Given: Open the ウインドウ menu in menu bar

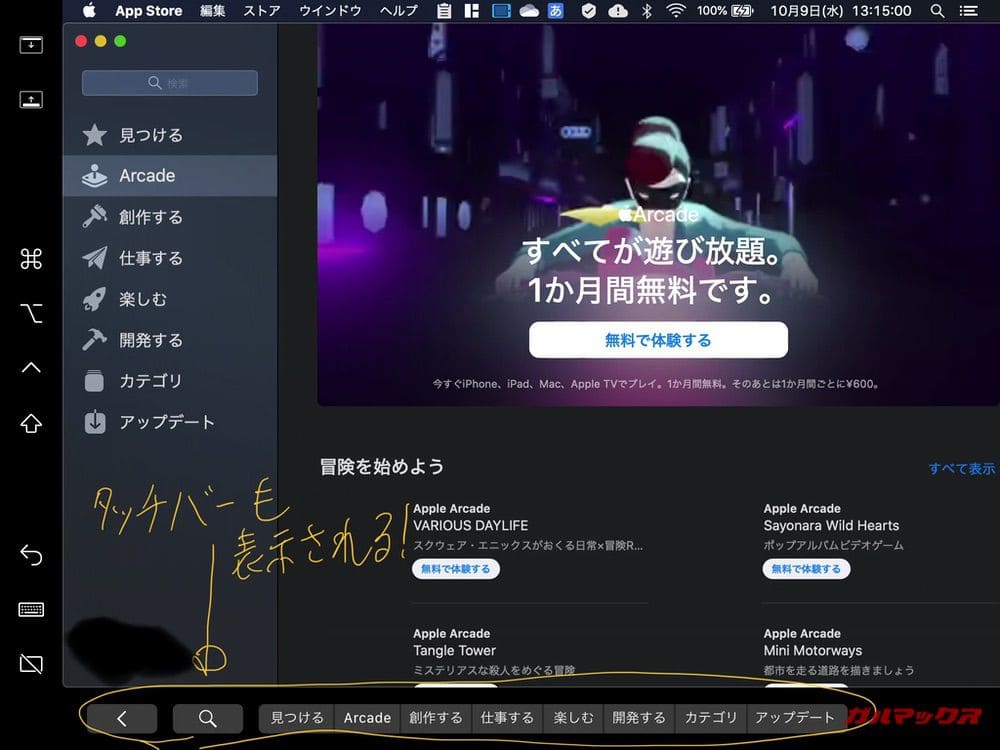Looking at the screenshot, I should pos(330,11).
